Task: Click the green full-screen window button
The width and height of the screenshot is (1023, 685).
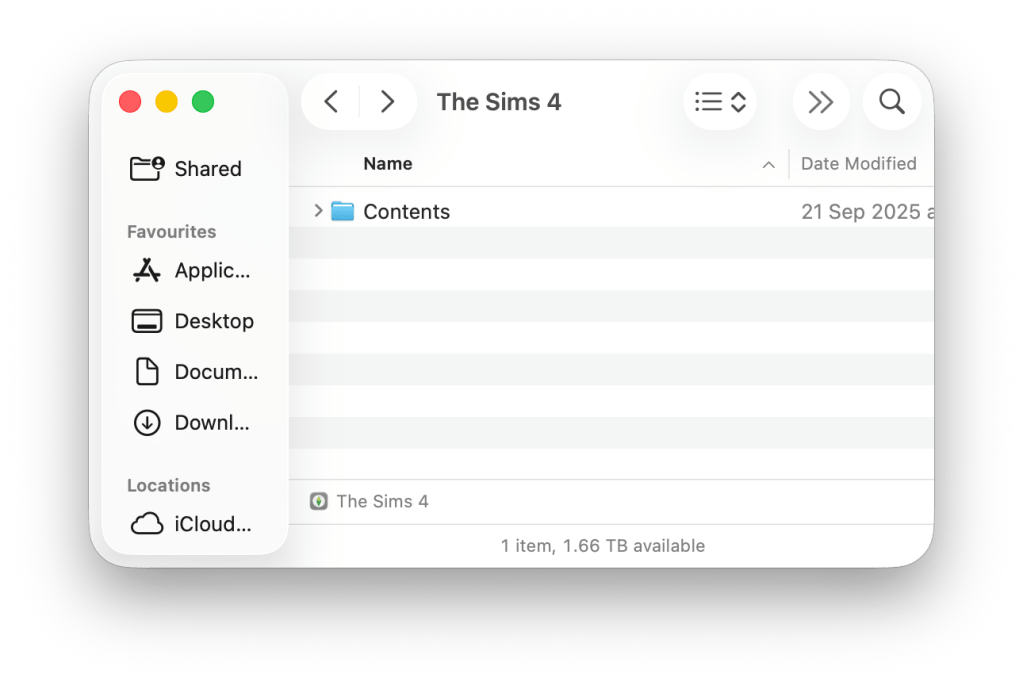Action: [203, 102]
